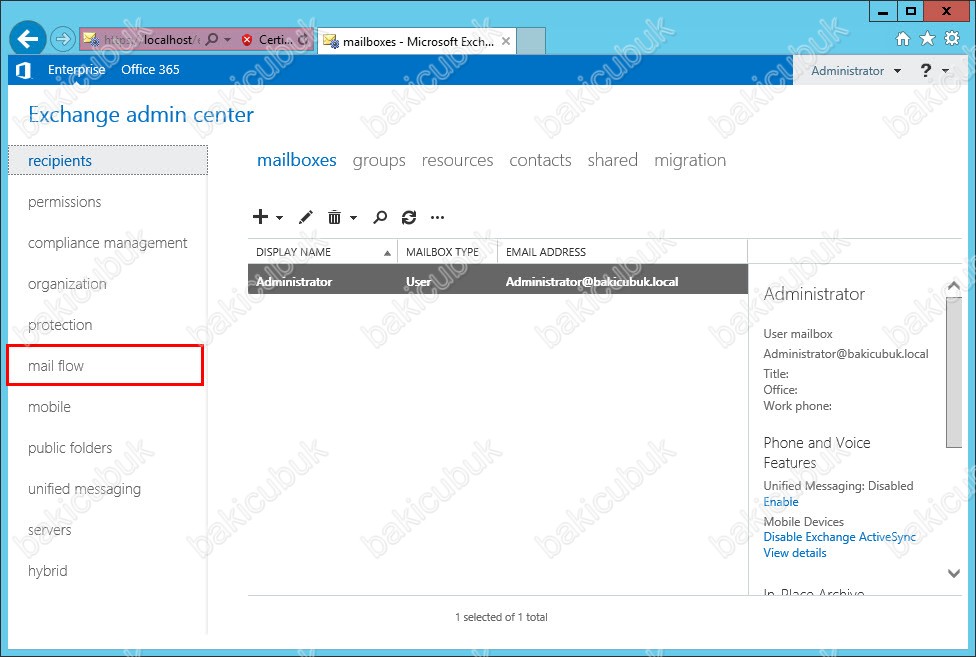Click the Refresh list icon

pyautogui.click(x=409, y=217)
